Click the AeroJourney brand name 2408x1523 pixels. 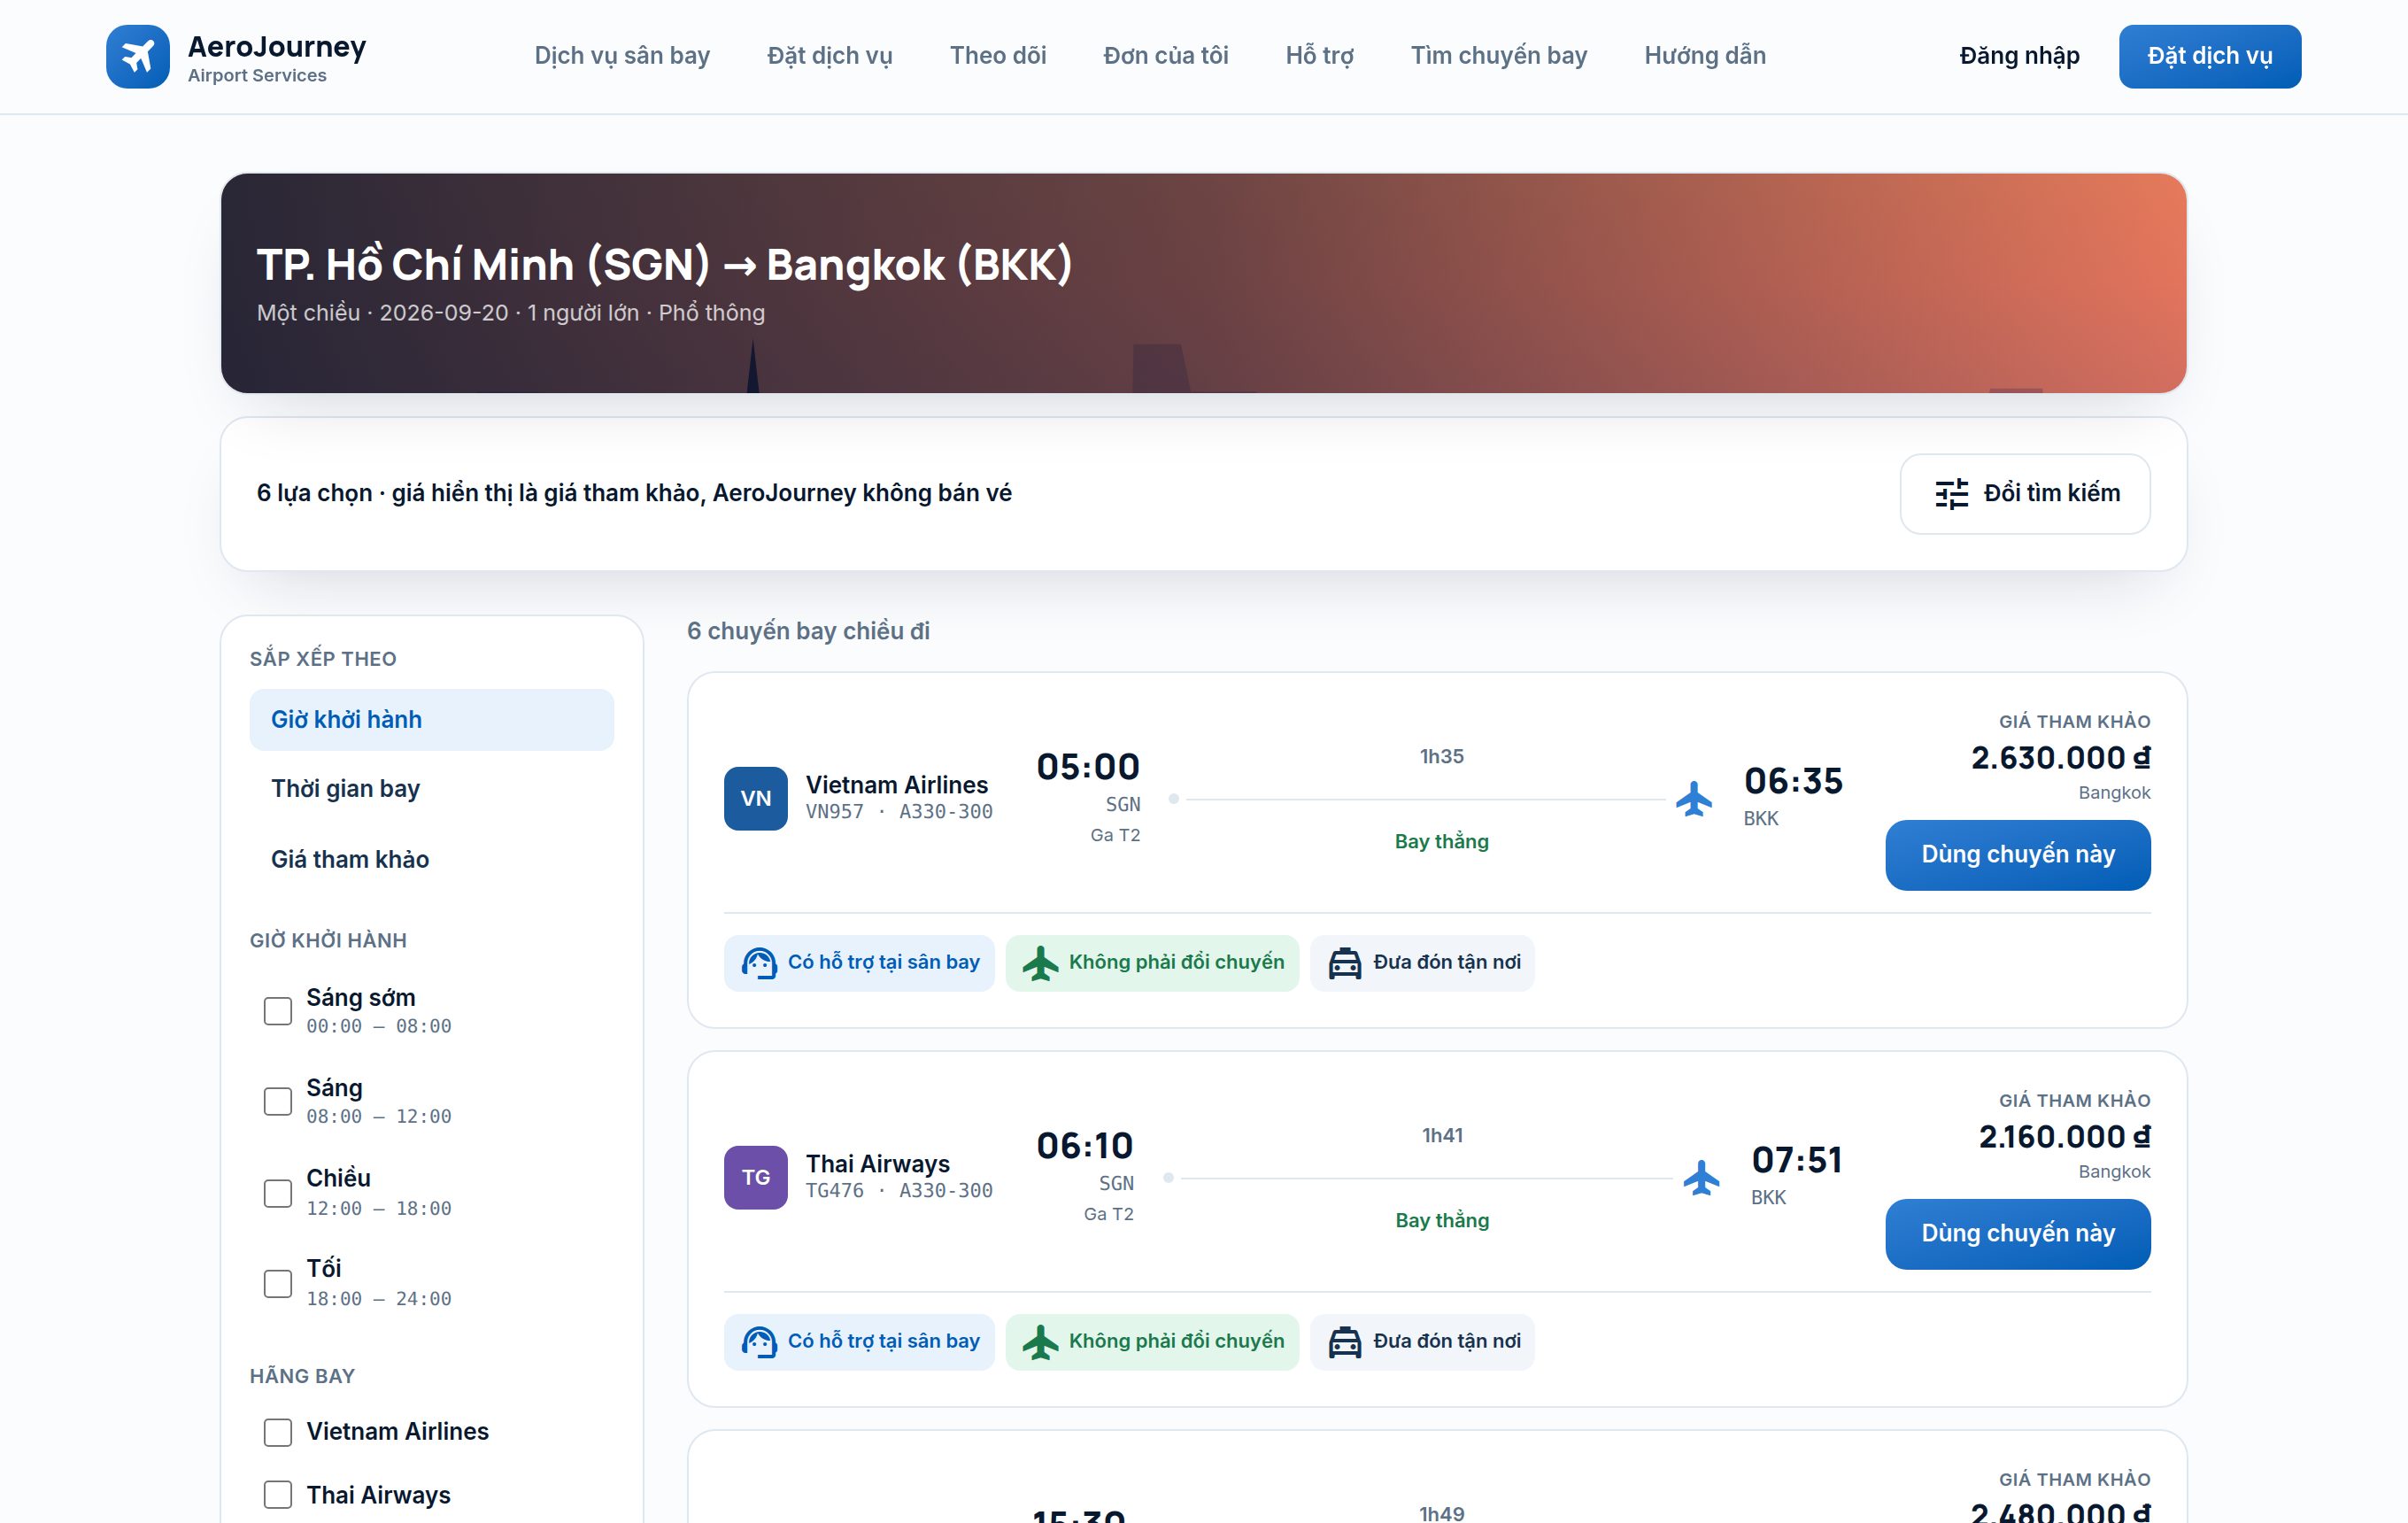[x=277, y=47]
